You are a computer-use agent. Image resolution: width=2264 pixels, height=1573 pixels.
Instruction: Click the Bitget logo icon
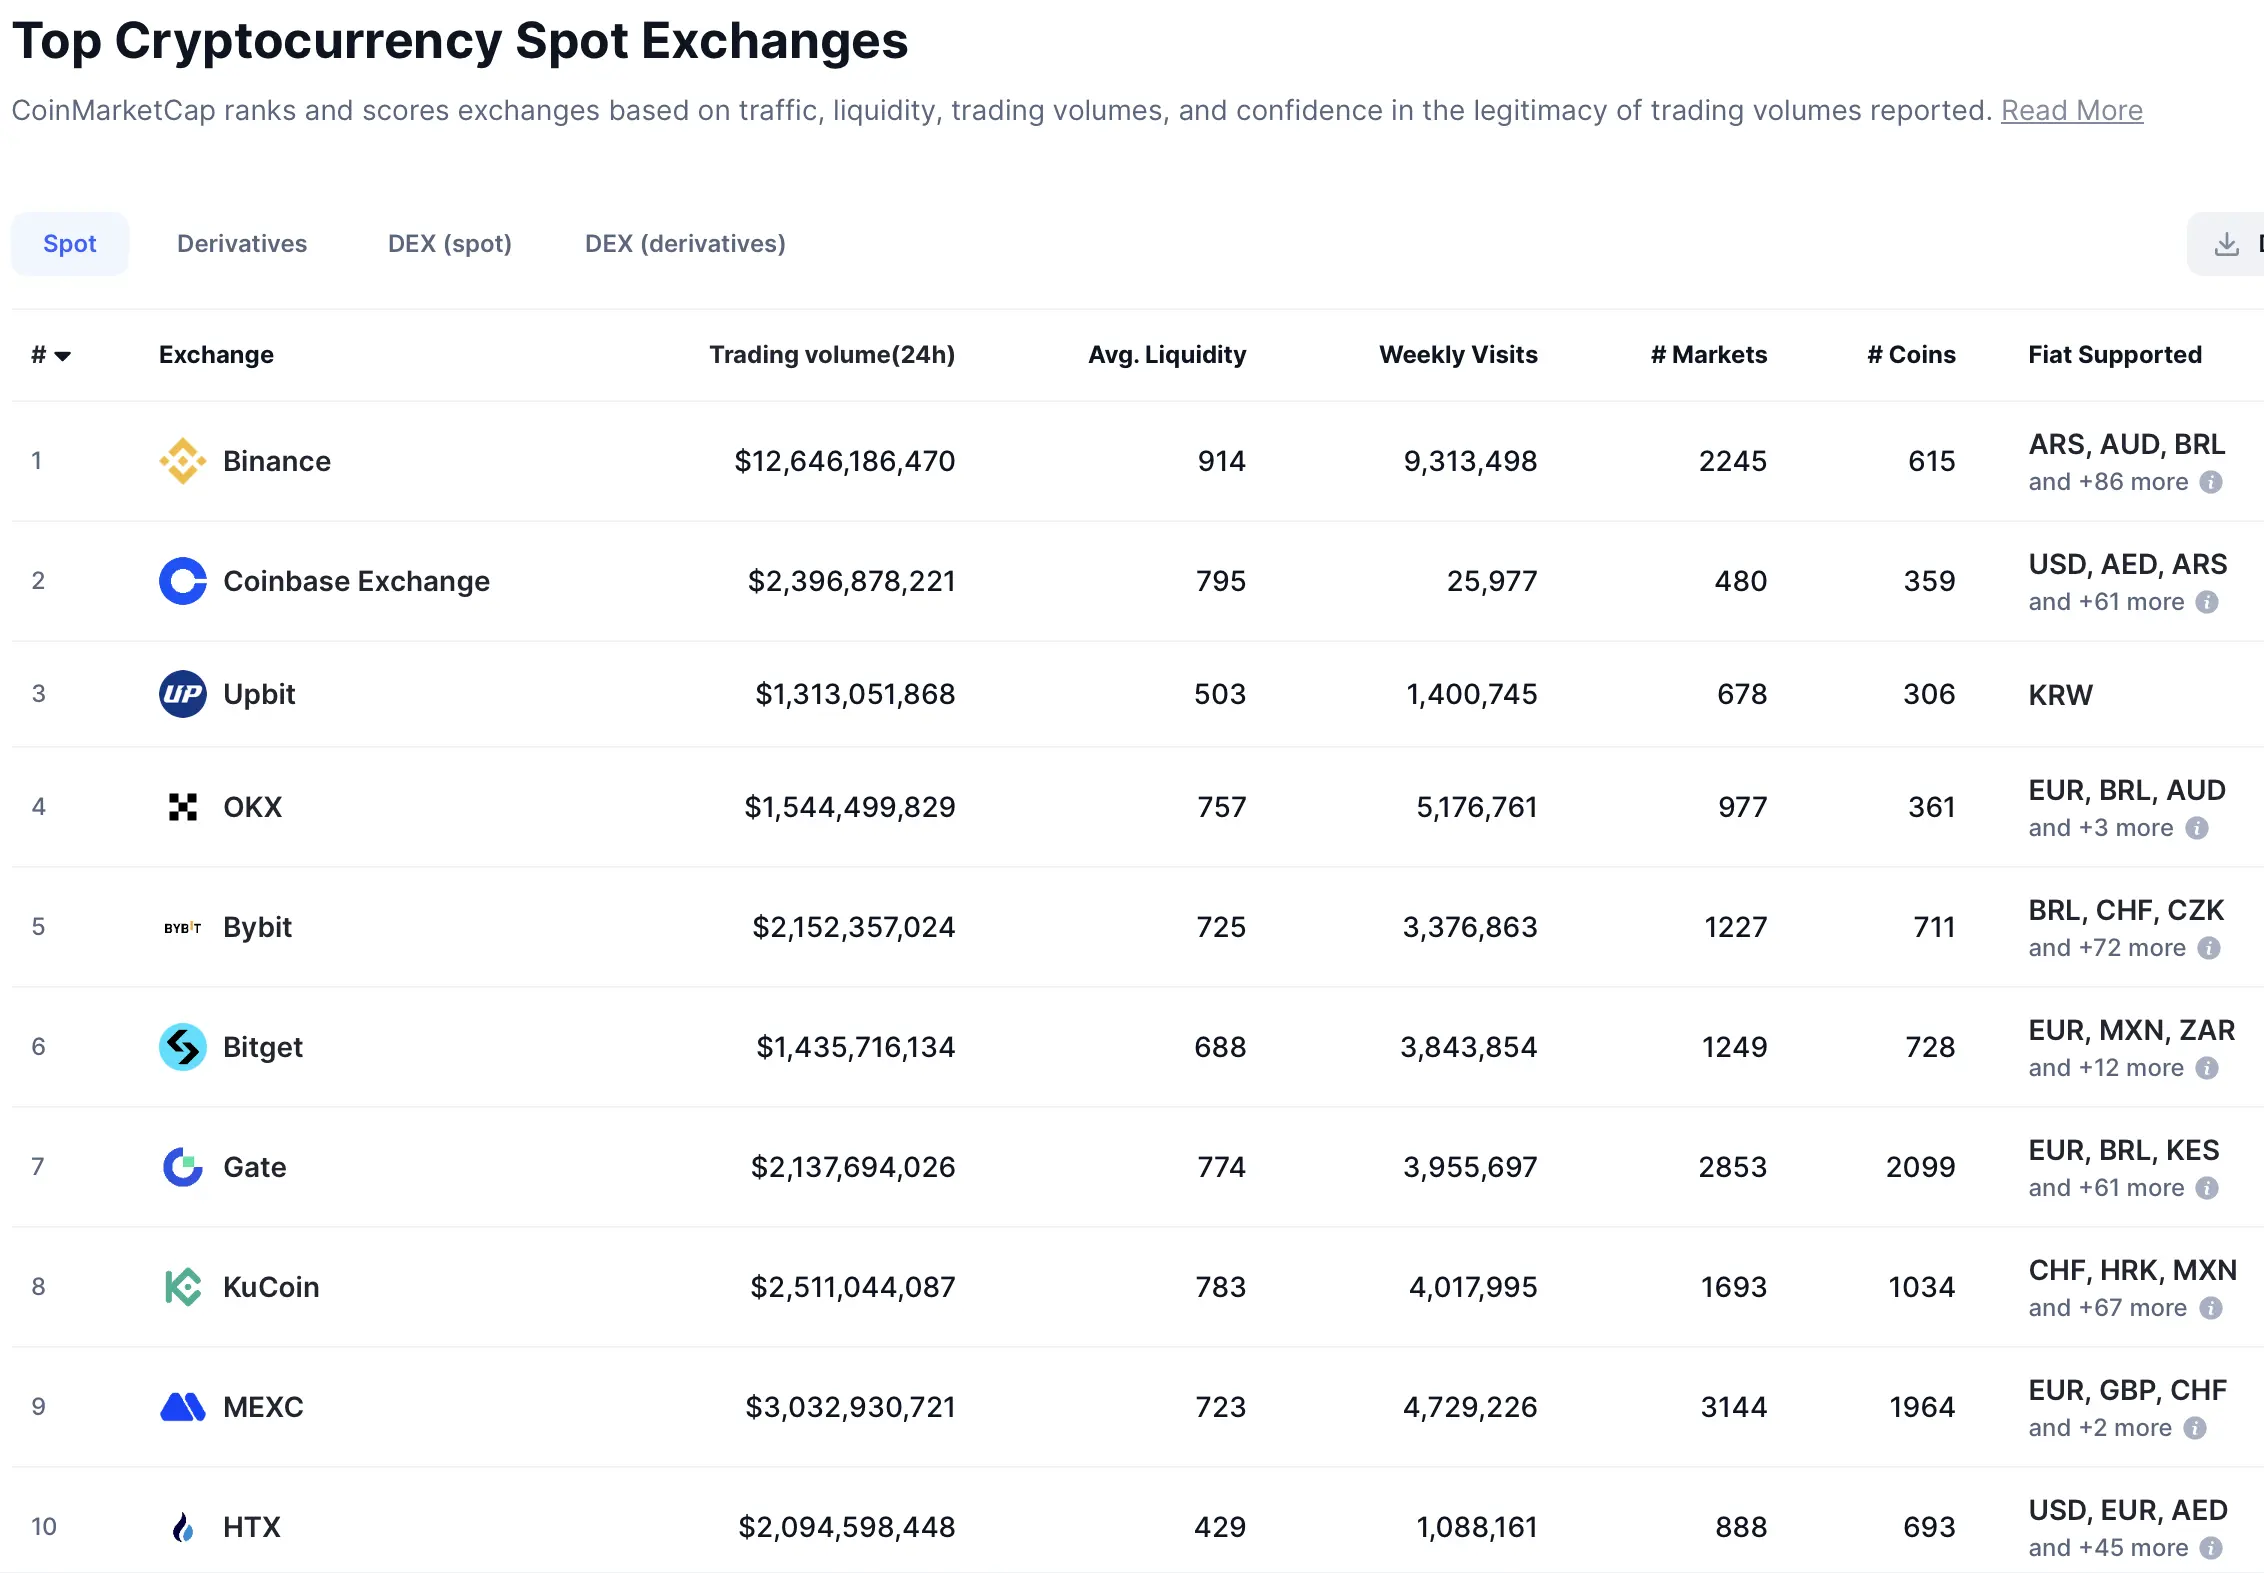coord(183,1047)
